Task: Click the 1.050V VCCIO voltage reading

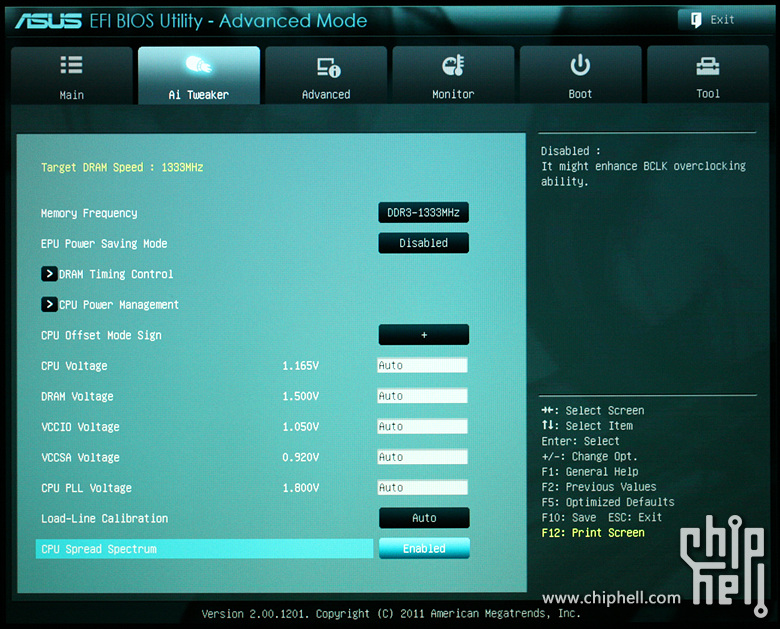Action: [x=300, y=426]
